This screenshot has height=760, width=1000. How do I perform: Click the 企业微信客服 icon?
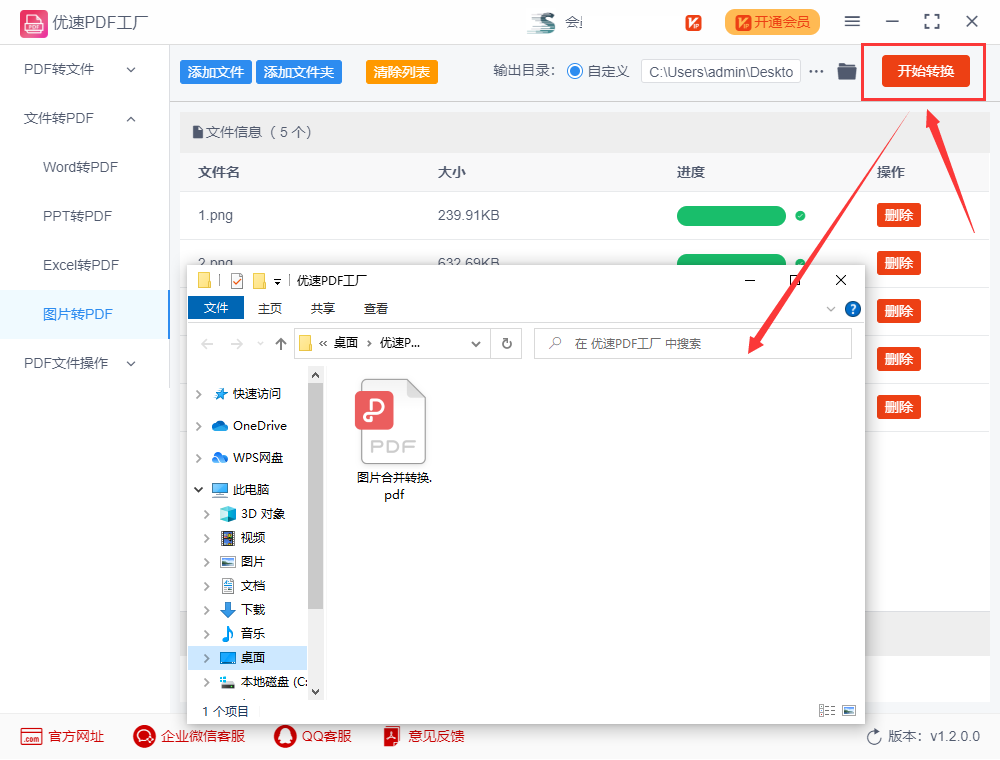coord(144,737)
